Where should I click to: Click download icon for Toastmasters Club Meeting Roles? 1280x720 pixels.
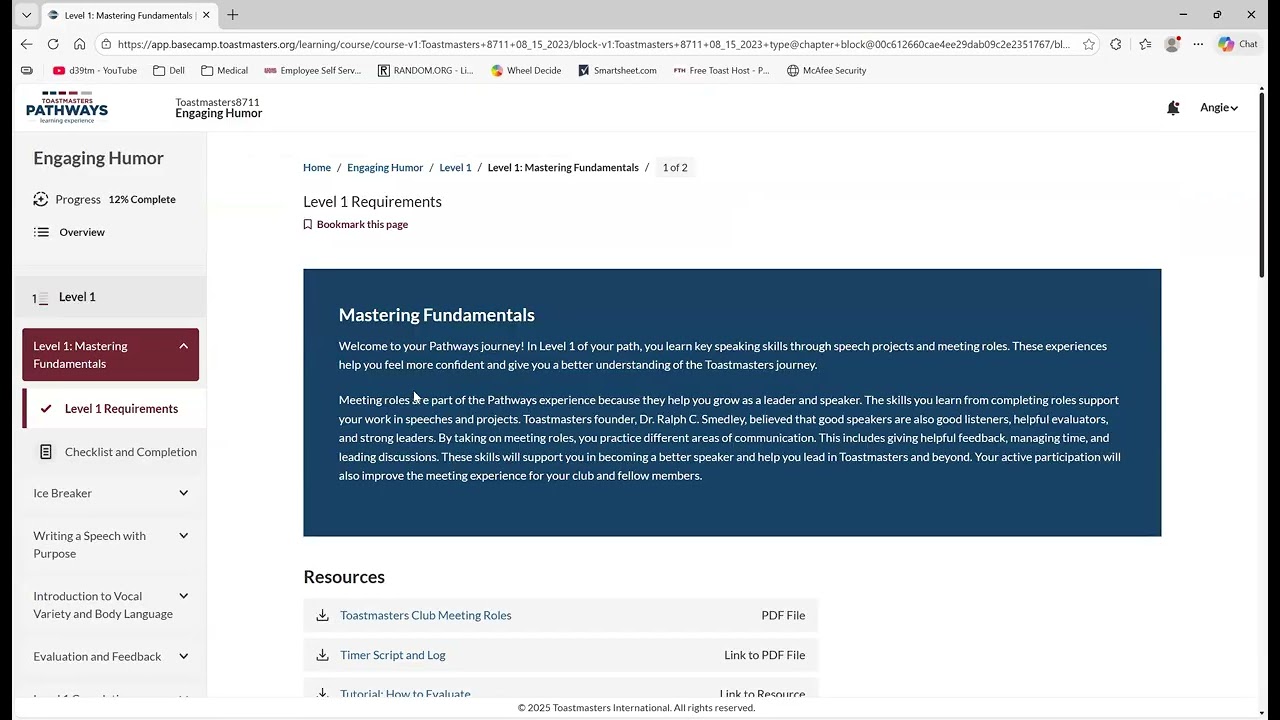pos(322,615)
